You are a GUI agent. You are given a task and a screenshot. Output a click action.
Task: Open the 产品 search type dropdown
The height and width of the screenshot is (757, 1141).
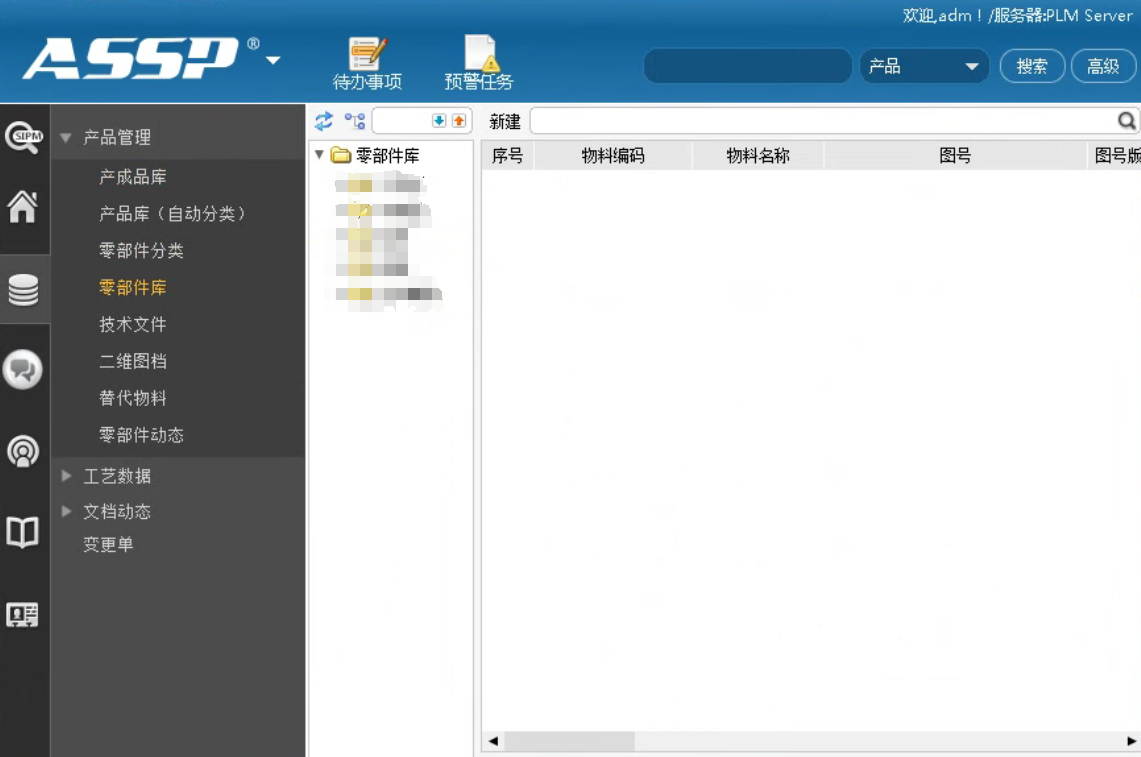point(924,66)
